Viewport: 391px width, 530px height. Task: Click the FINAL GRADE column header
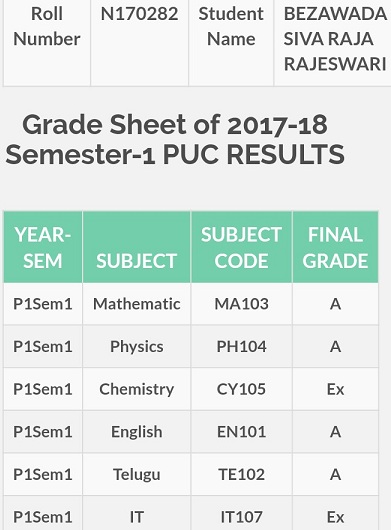(x=335, y=247)
